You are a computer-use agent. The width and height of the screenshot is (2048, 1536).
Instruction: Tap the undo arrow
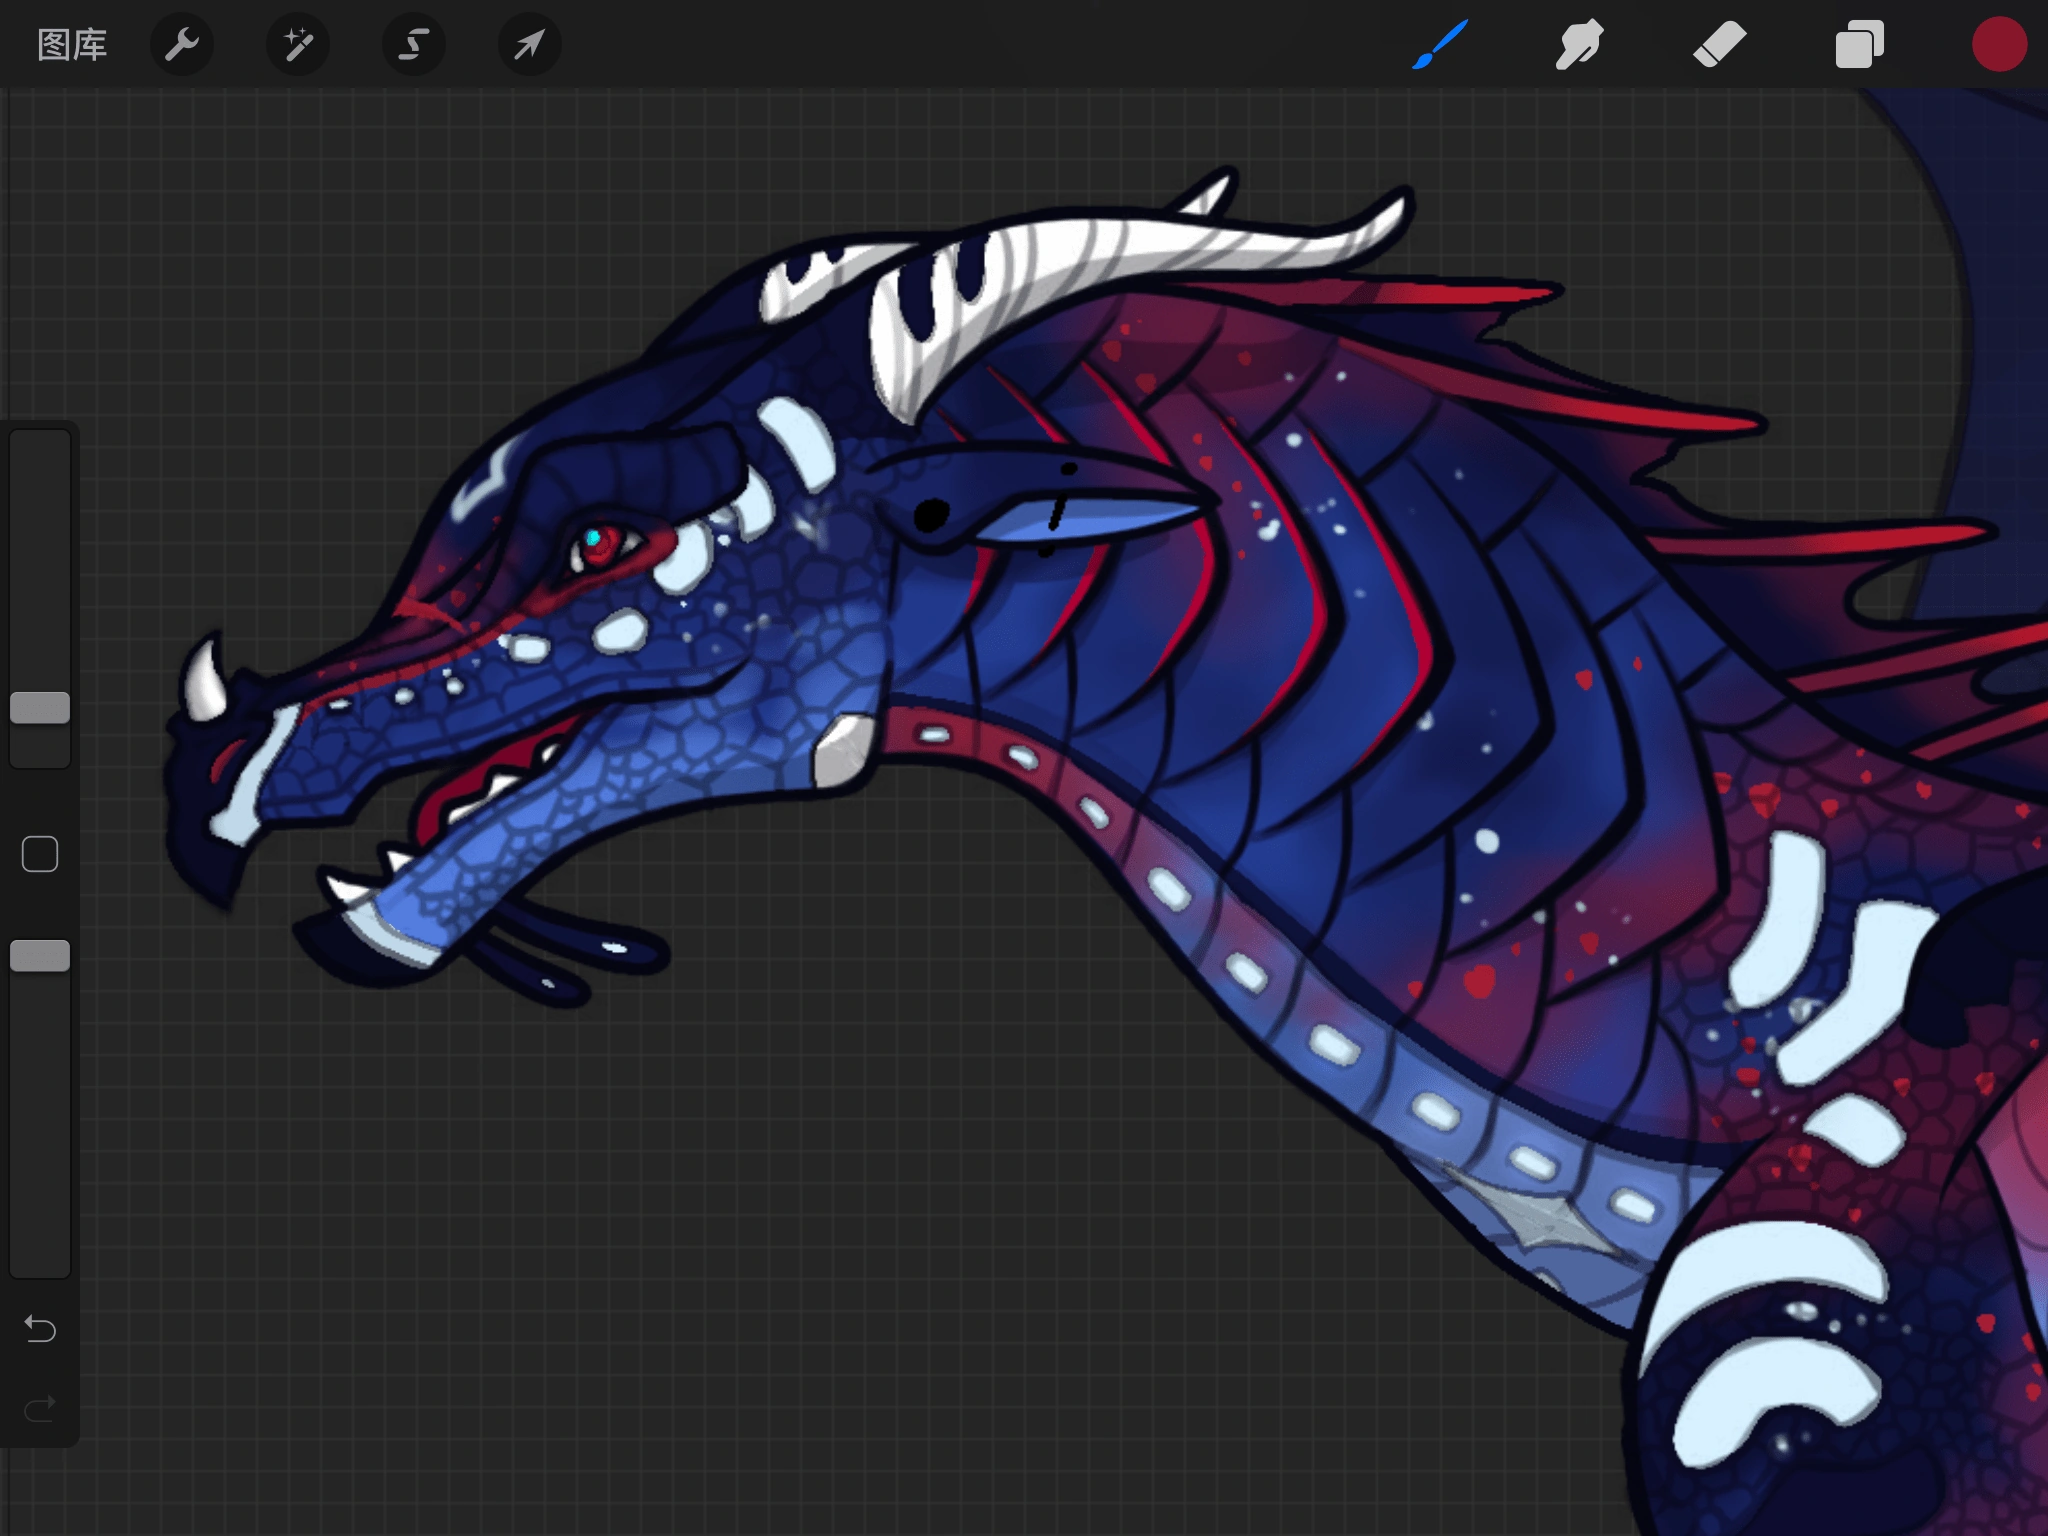(x=40, y=1330)
